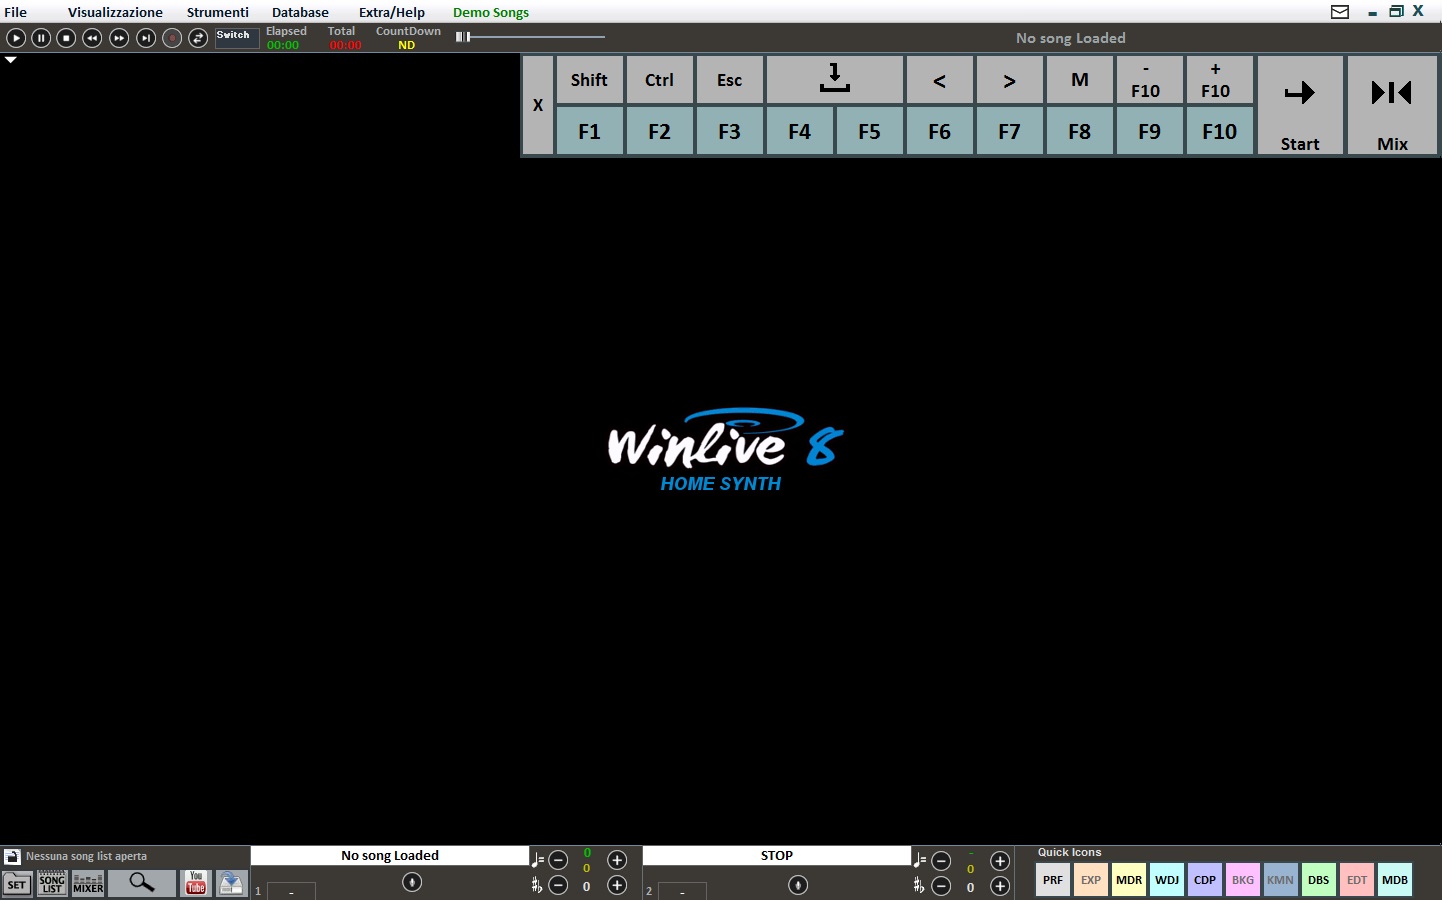Click the Ctrl key button
1442x900 pixels.
(x=659, y=80)
